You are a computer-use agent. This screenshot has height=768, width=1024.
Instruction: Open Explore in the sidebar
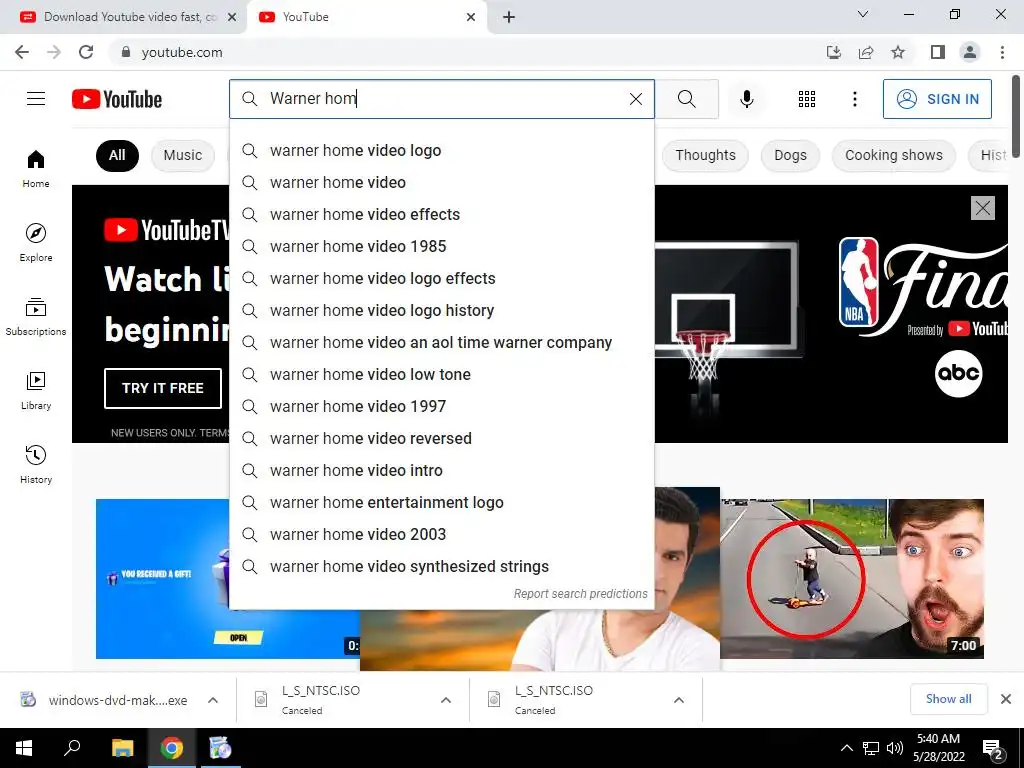point(36,242)
